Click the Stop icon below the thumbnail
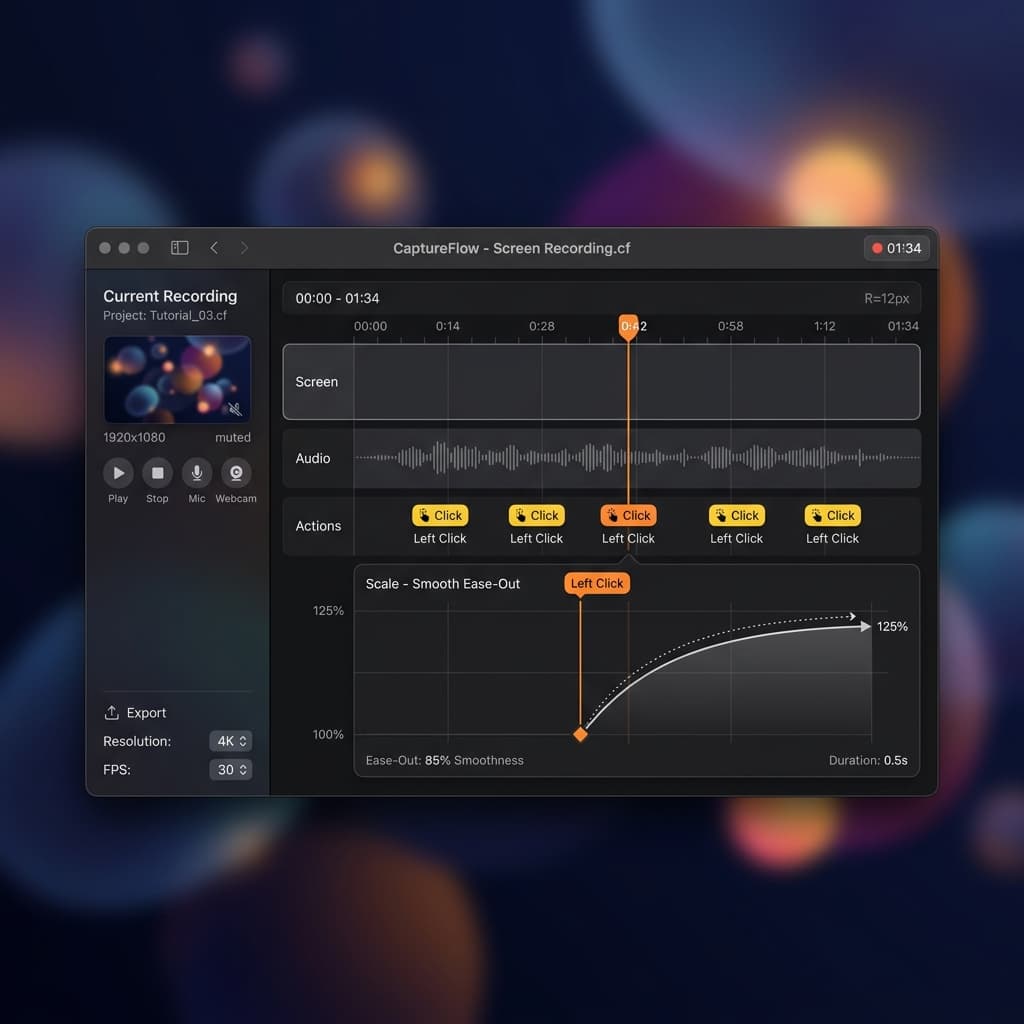The image size is (1024, 1024). pos(156,471)
